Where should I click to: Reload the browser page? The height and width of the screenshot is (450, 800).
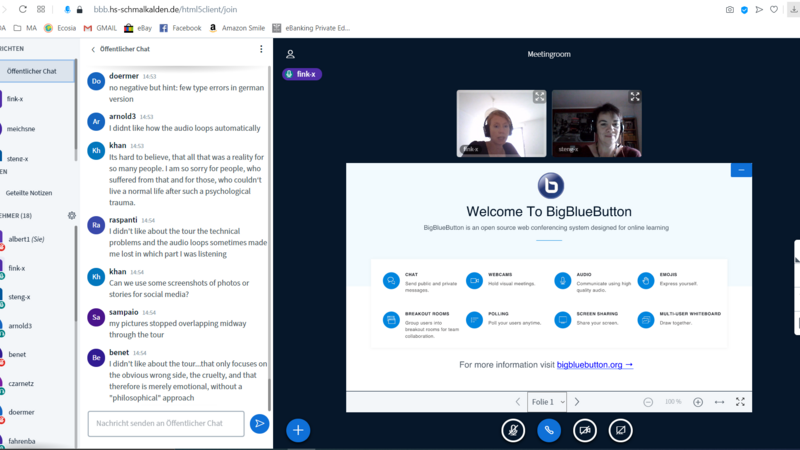[22, 9]
